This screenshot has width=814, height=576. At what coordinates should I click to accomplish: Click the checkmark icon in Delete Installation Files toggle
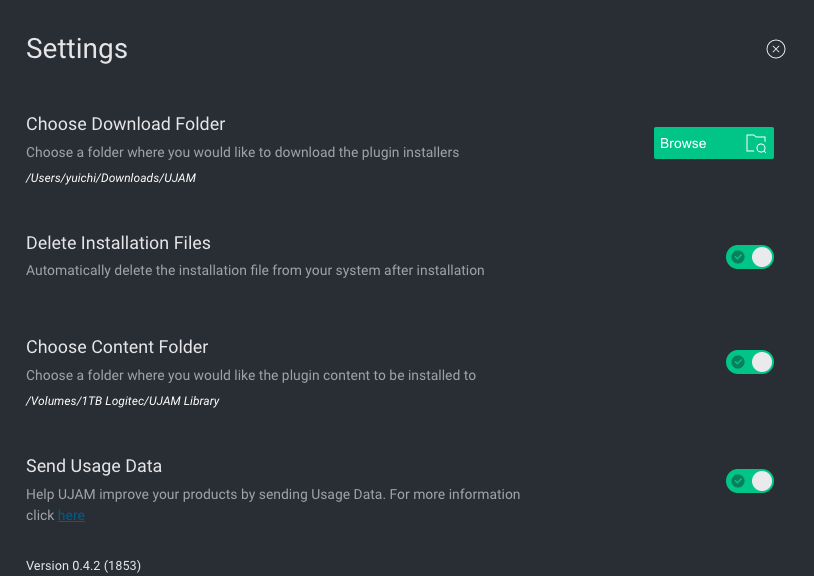738,257
